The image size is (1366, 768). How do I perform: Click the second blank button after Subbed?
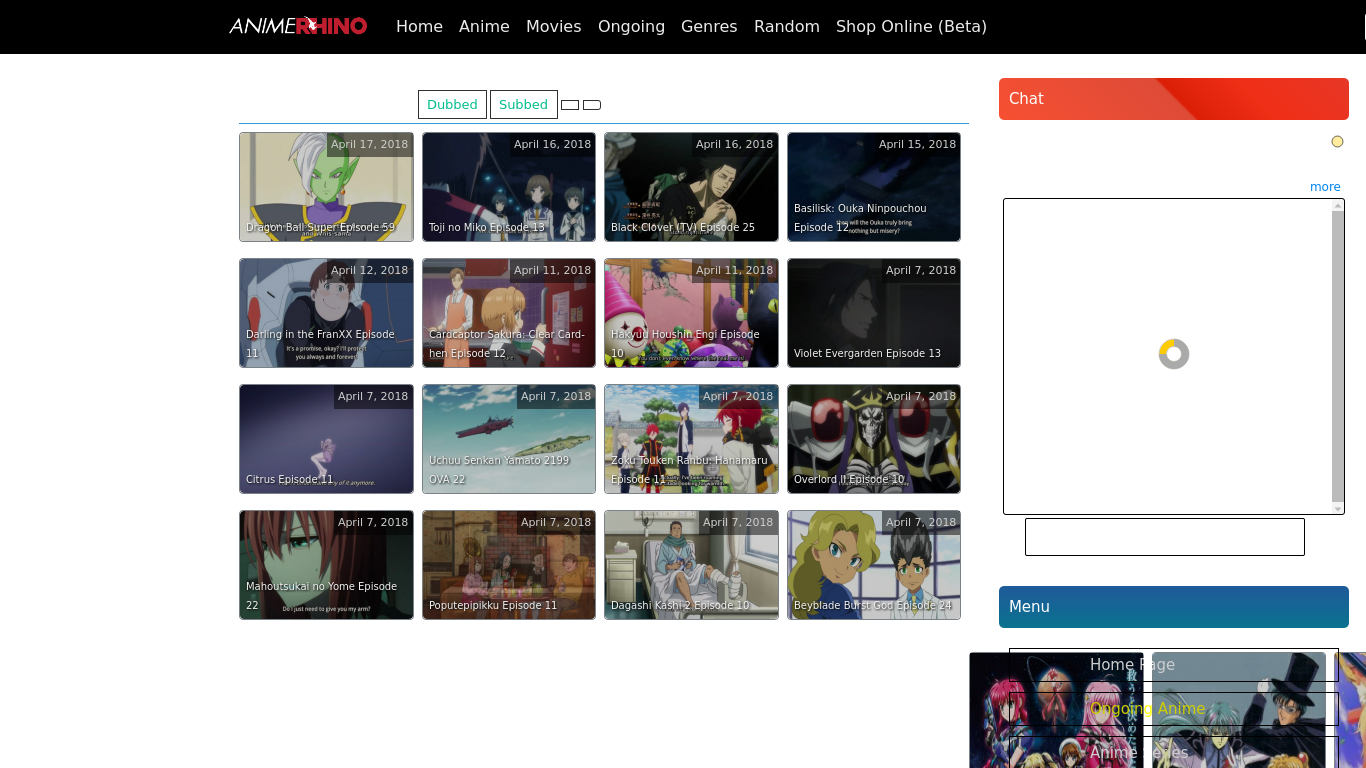pyautogui.click(x=592, y=105)
